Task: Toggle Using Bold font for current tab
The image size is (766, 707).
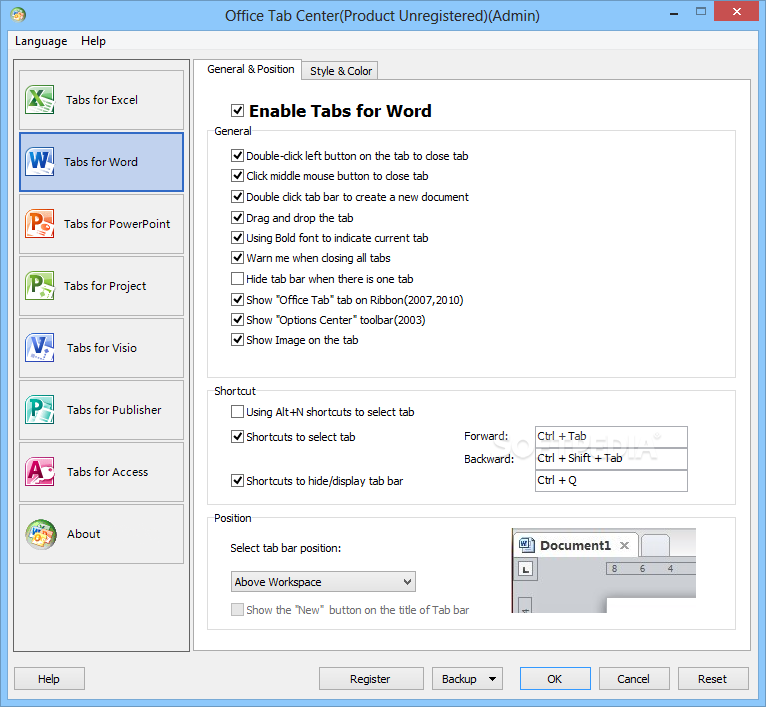Action: 237,238
